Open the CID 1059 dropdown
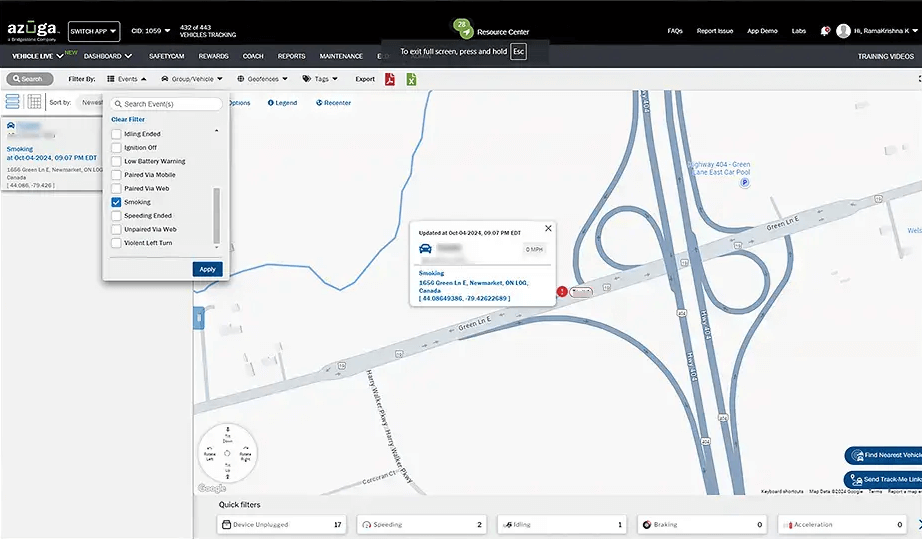The width and height of the screenshot is (922, 539). 151,31
